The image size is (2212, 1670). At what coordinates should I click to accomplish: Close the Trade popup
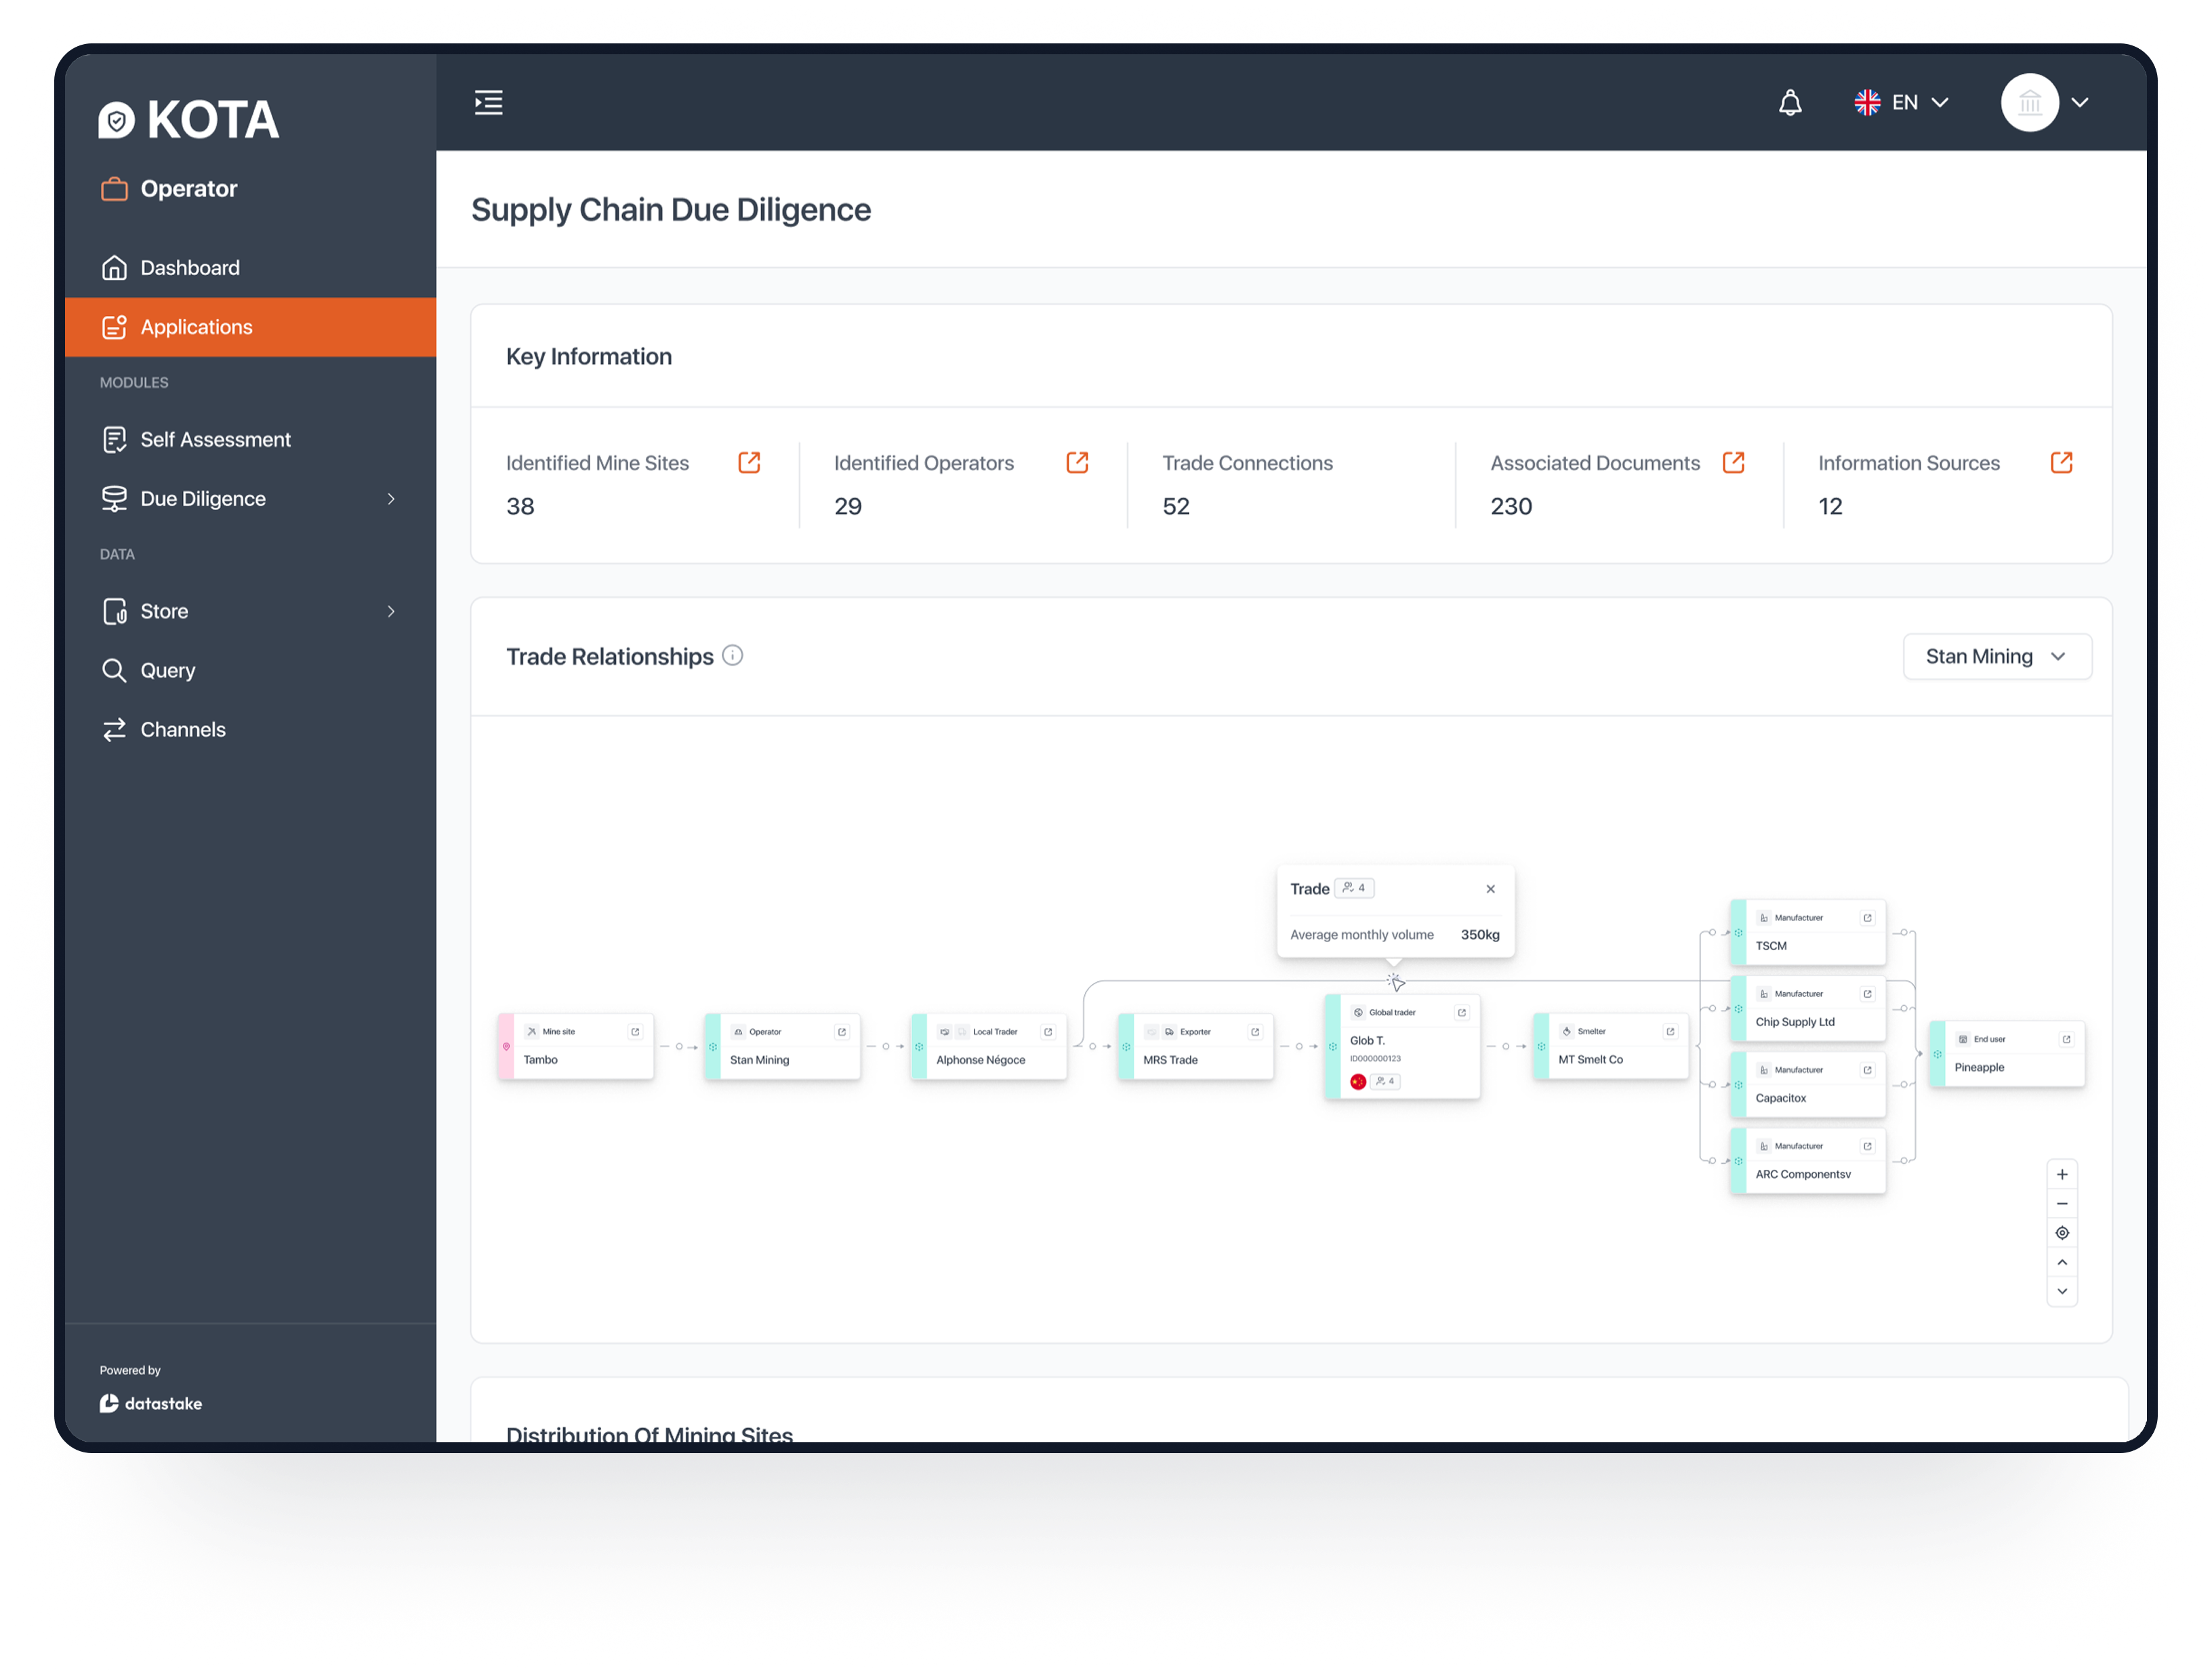(1490, 889)
